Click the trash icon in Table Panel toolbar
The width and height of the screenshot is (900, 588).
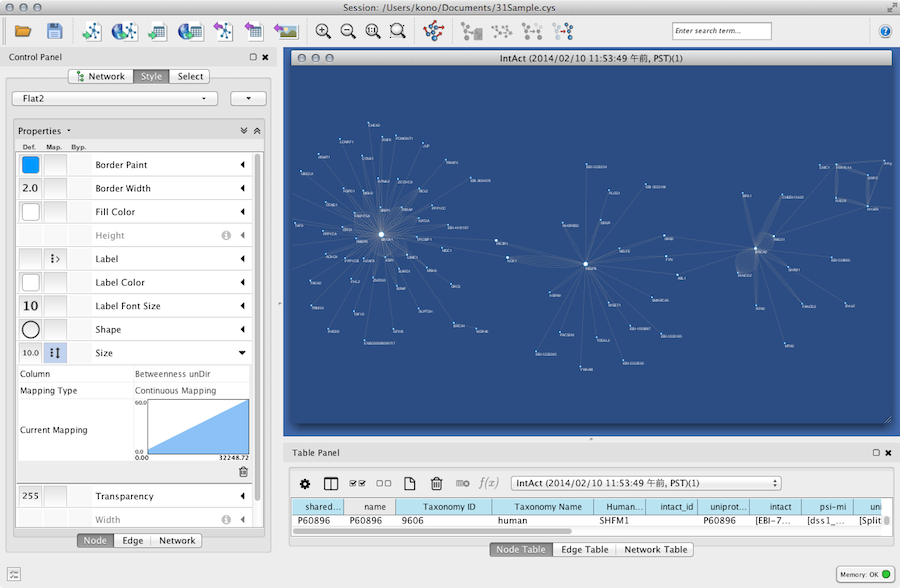coord(436,483)
